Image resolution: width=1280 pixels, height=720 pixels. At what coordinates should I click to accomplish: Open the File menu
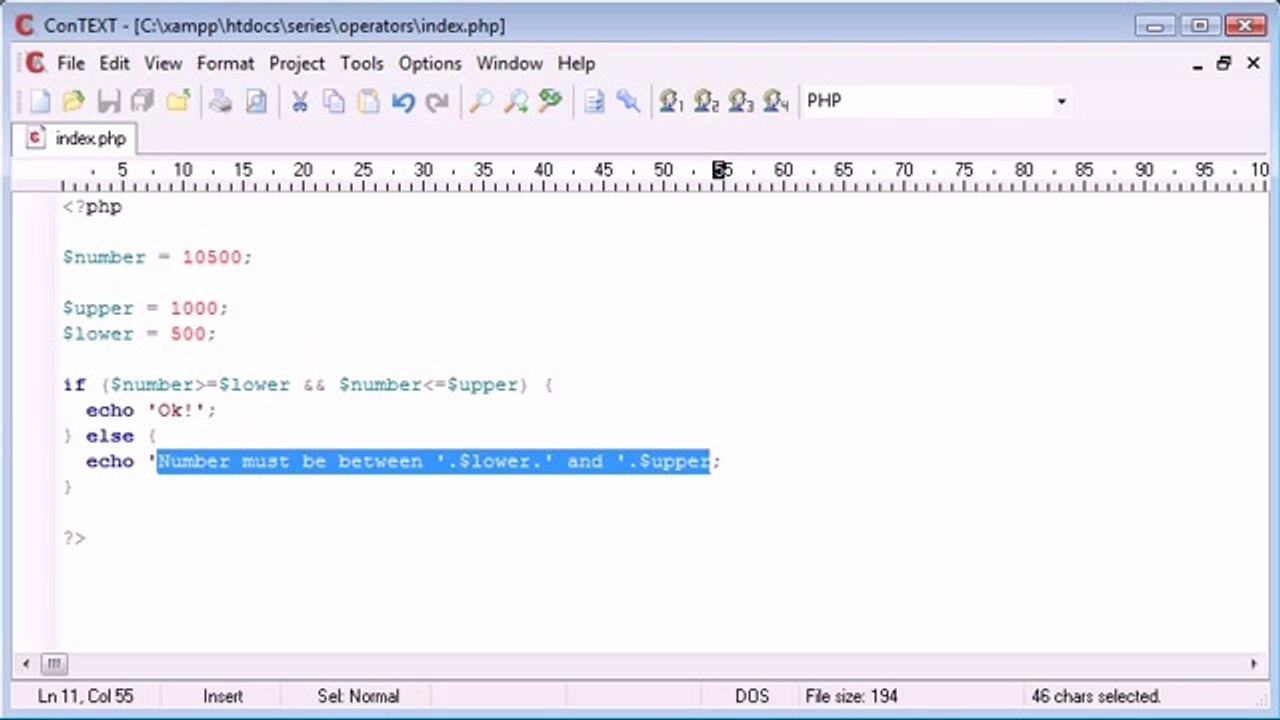(x=71, y=63)
